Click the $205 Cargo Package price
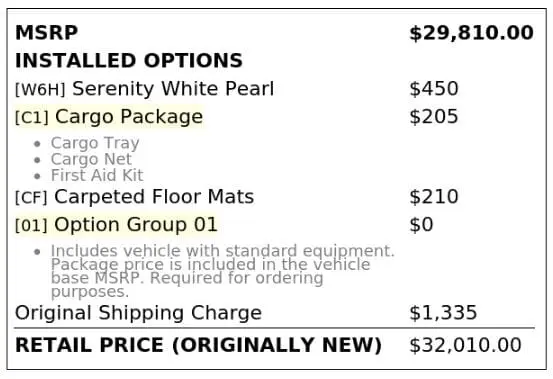This screenshot has height=379, width=553. [434, 117]
